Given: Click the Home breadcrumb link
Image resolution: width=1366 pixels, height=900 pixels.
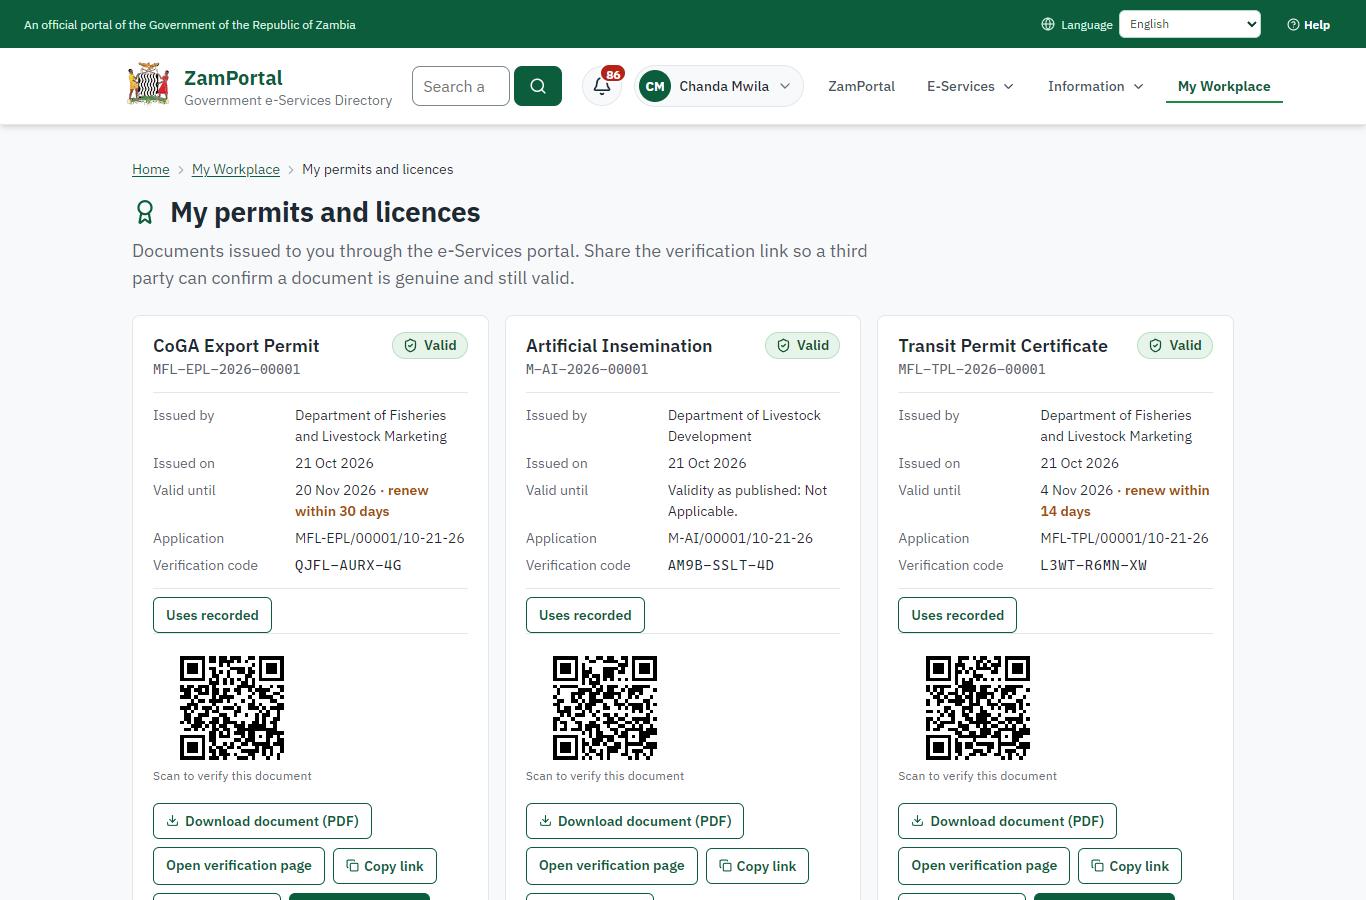Looking at the screenshot, I should [151, 169].
